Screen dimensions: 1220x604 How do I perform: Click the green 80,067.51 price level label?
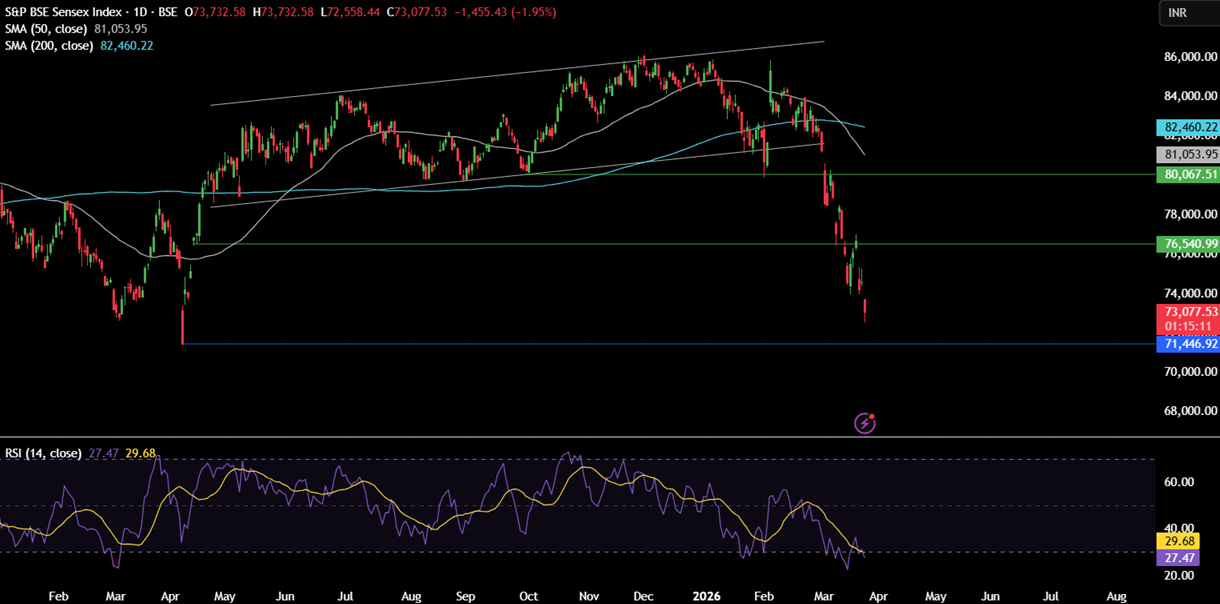pyautogui.click(x=1189, y=174)
